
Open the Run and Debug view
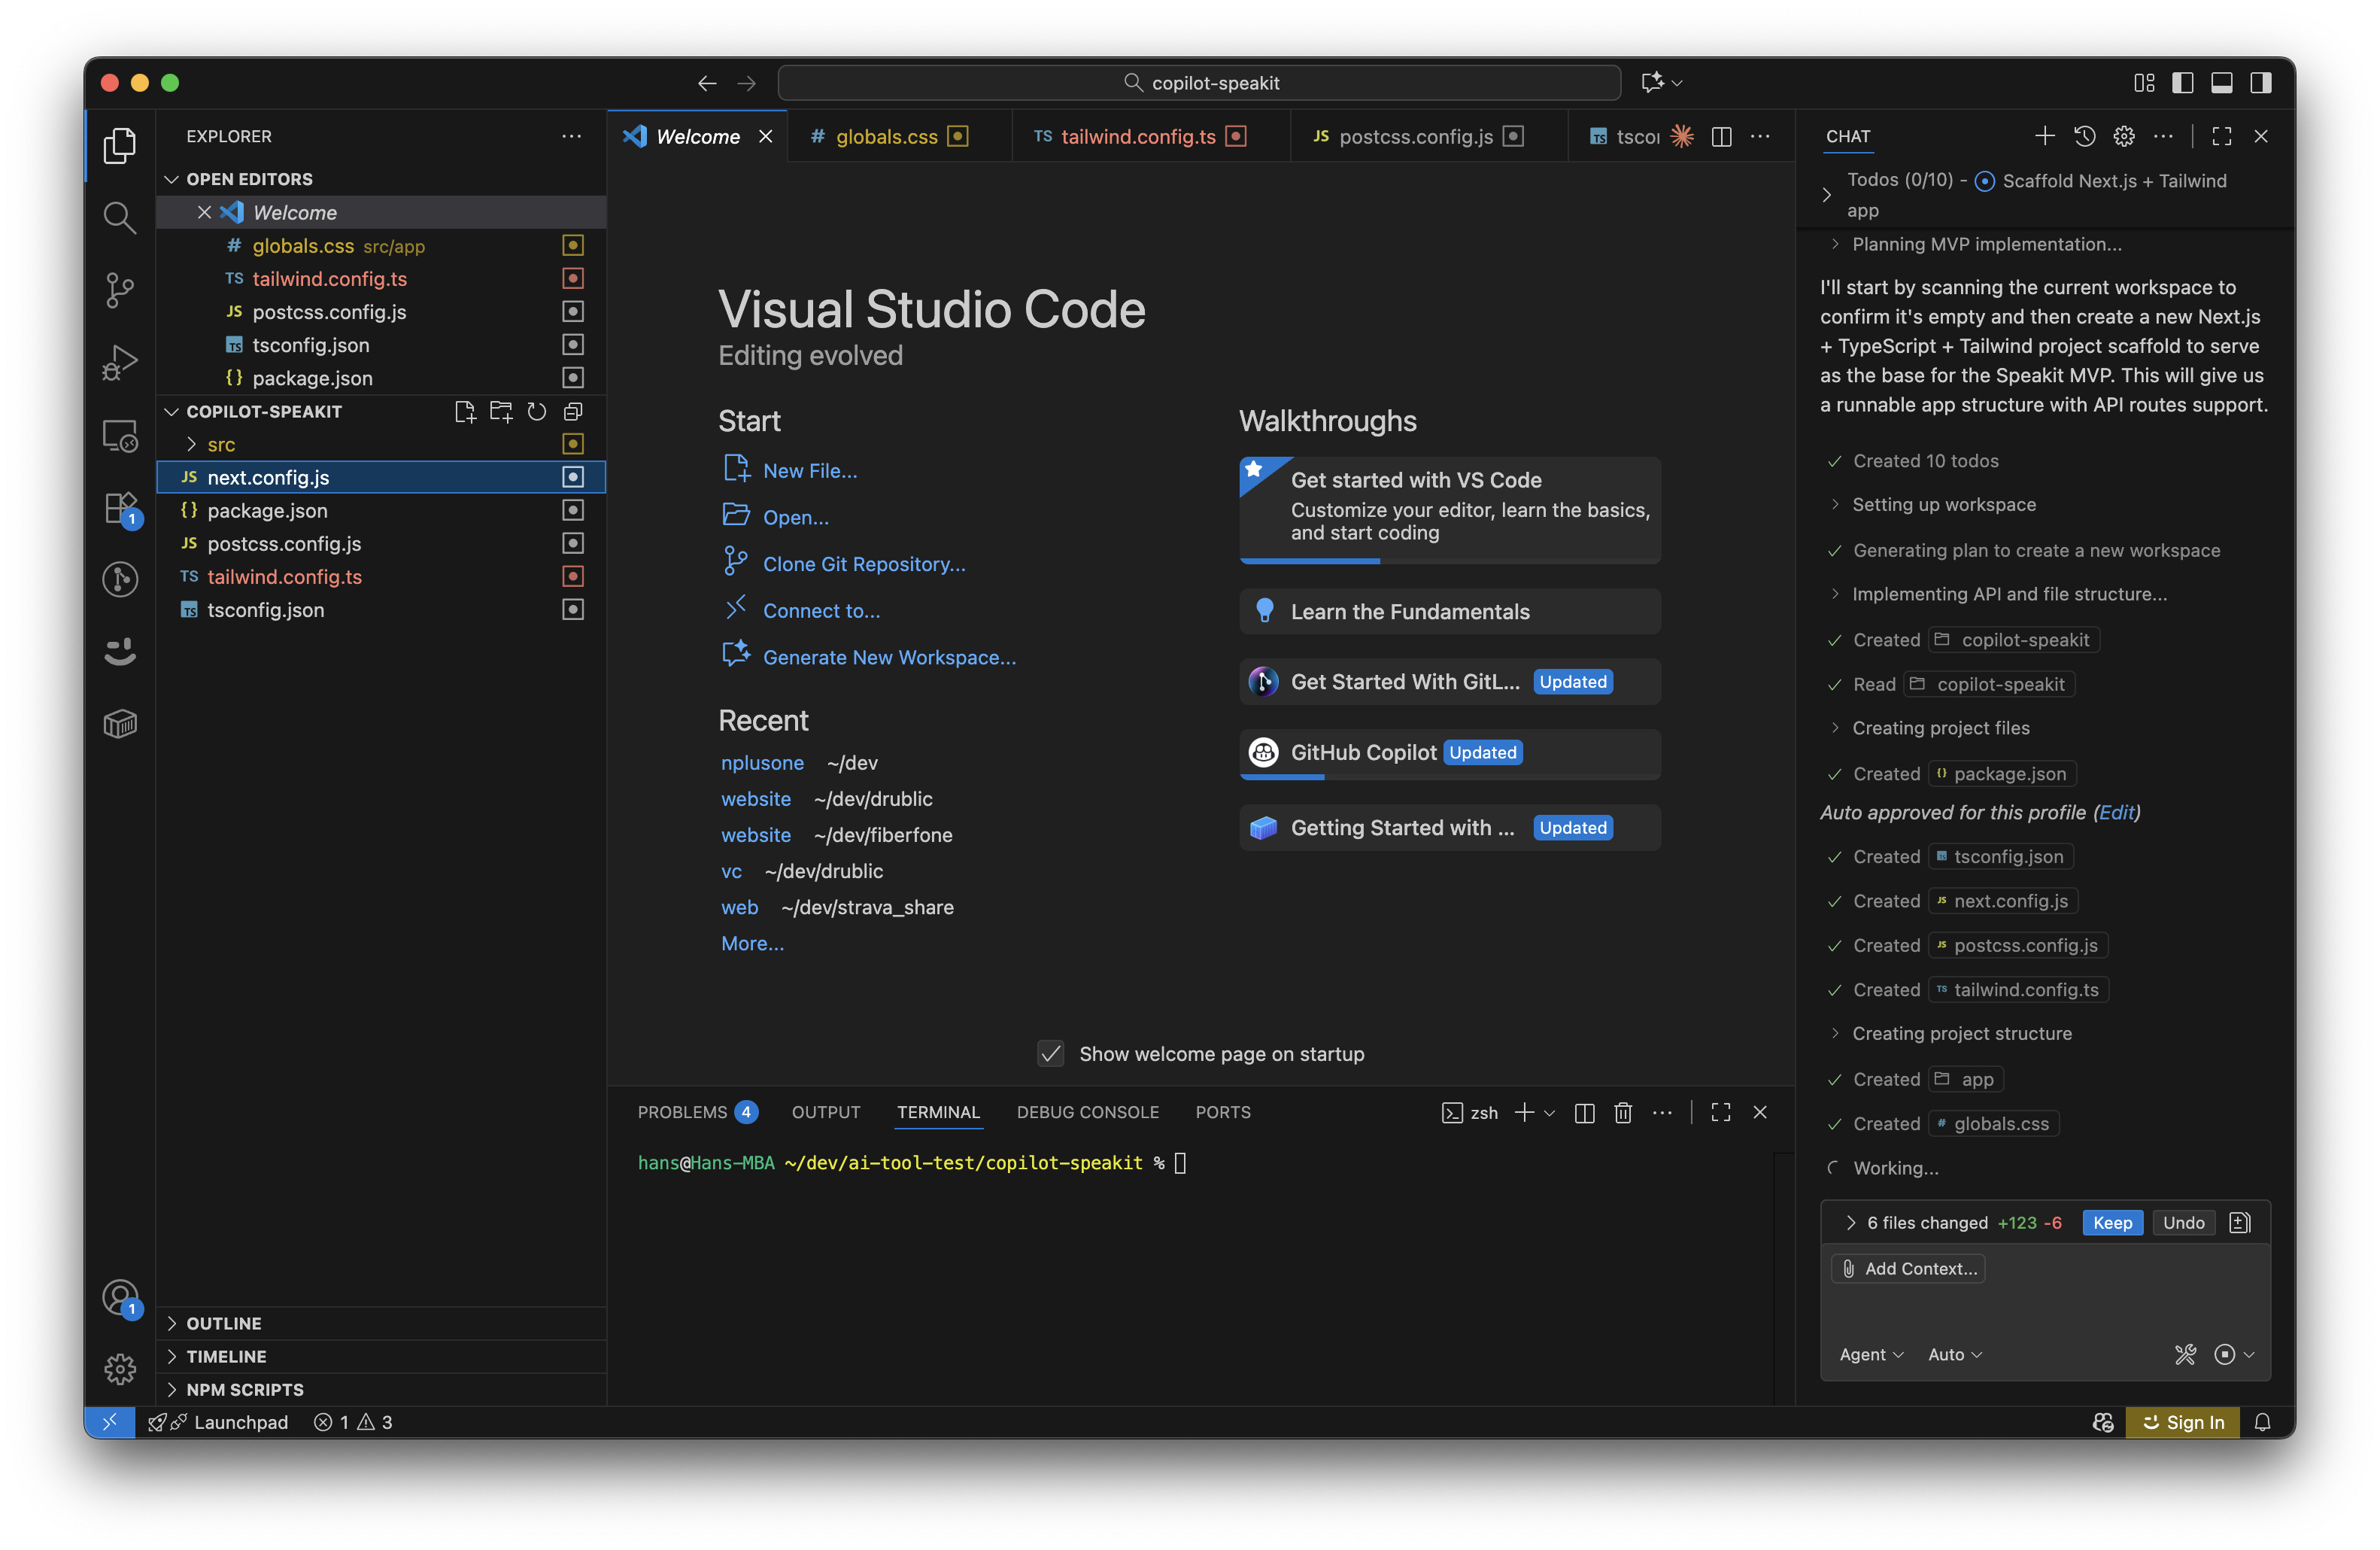(x=119, y=362)
